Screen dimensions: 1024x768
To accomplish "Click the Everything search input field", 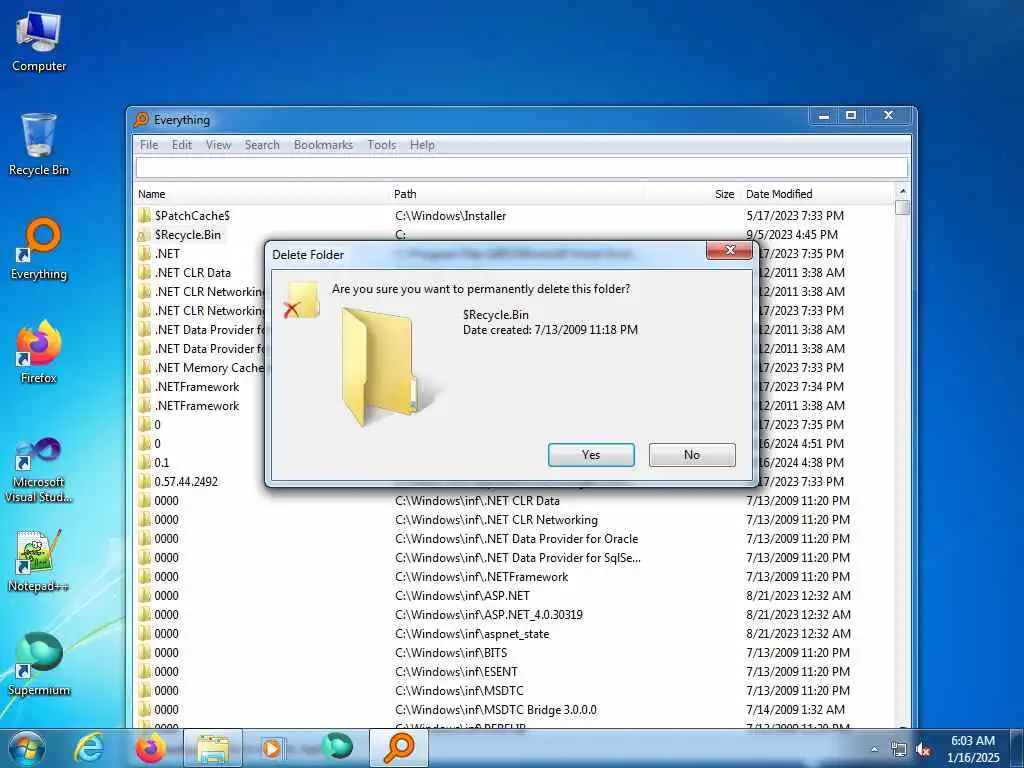I will (521, 168).
